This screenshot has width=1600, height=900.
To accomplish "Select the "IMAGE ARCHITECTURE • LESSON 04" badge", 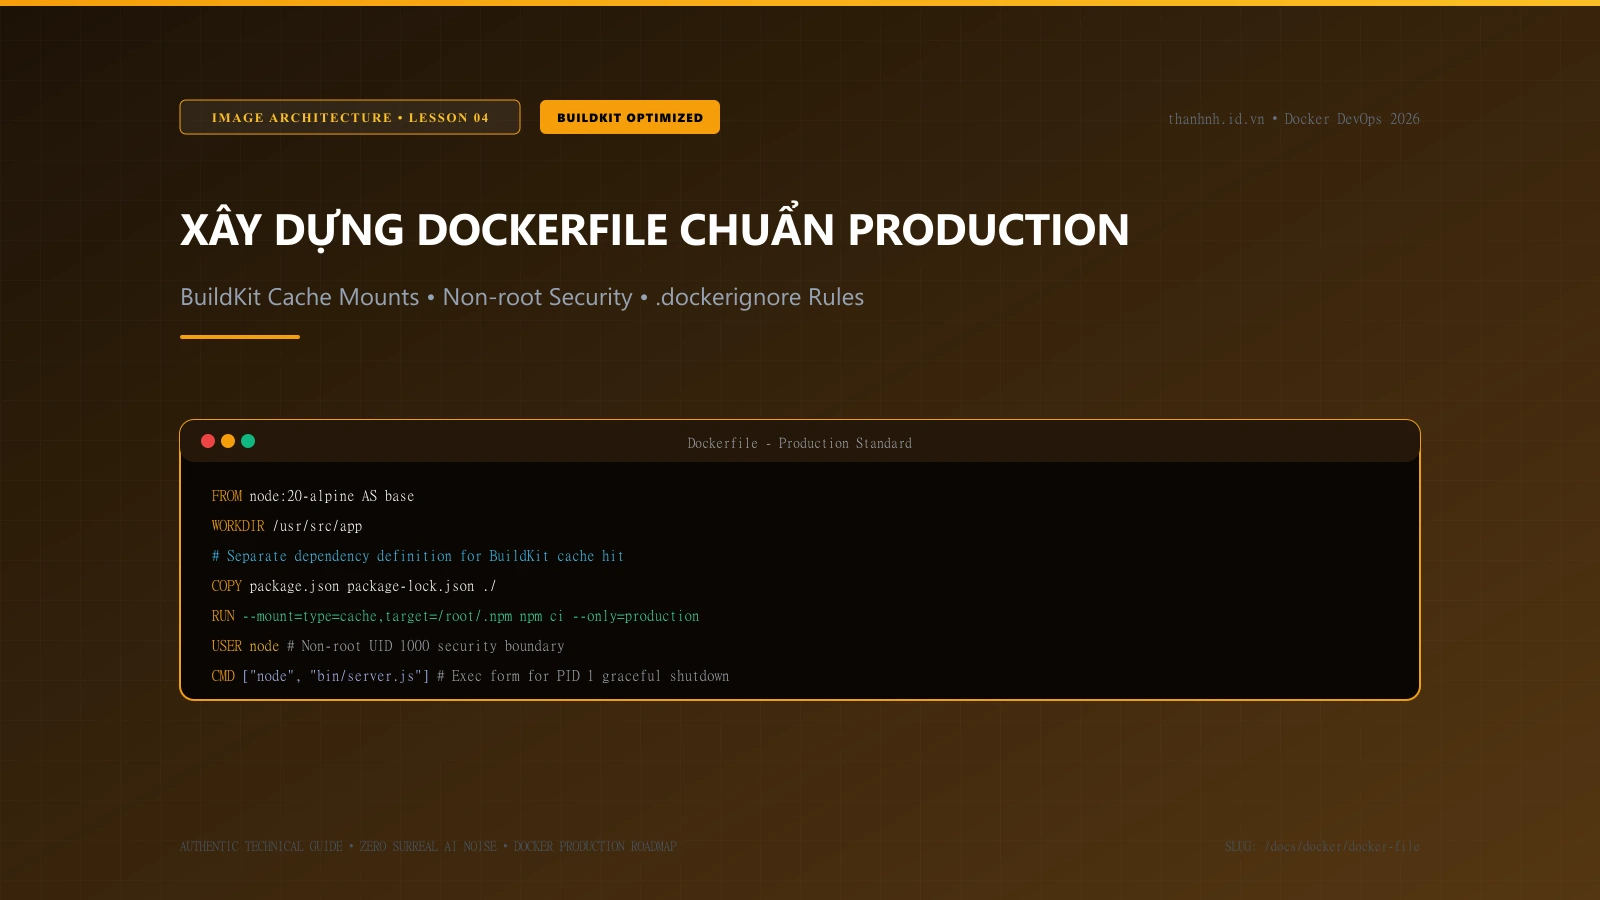I will (350, 117).
